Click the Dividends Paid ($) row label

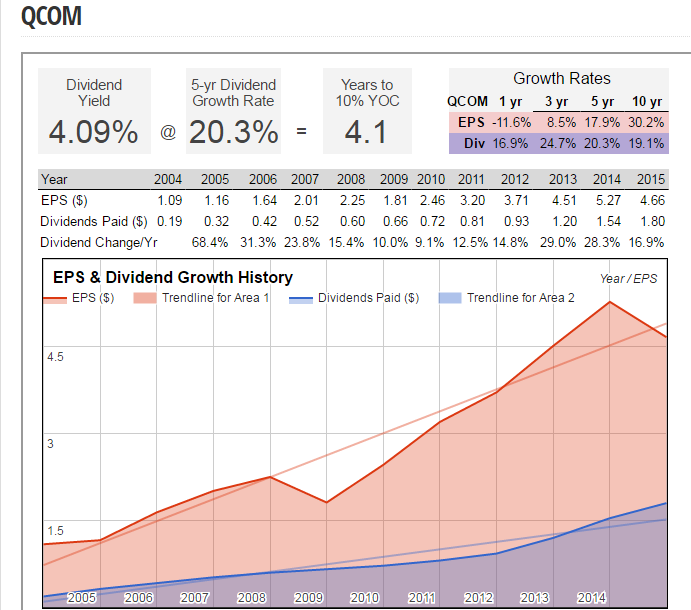(x=93, y=221)
